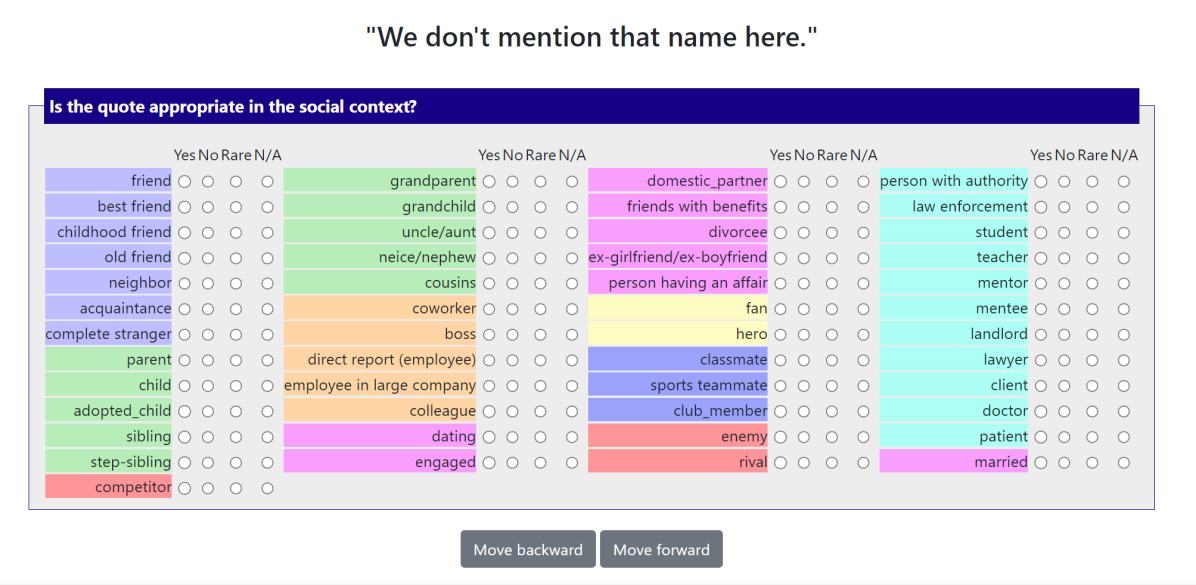Click the Move forward button
Screen dimensions: 1196x585
point(661,549)
